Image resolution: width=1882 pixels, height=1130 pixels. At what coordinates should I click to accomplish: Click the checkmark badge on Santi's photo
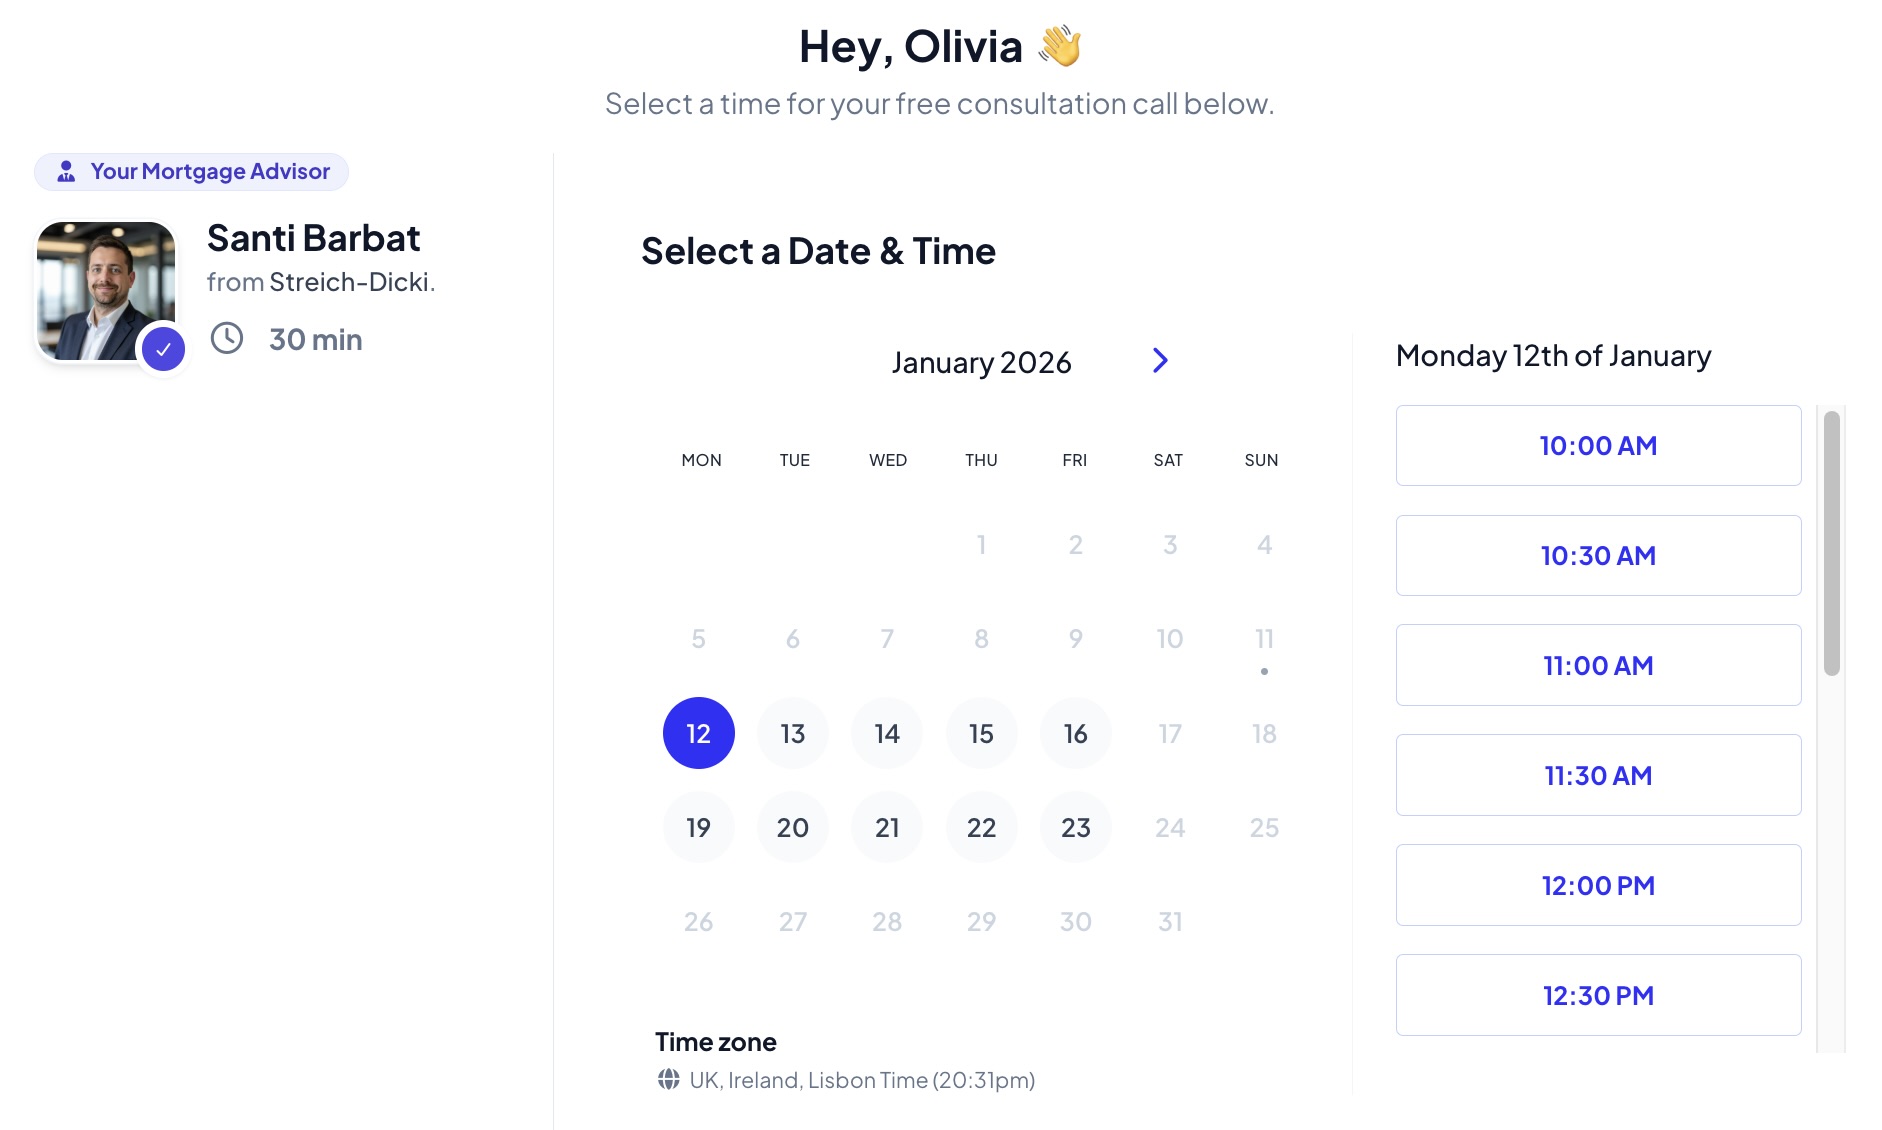pos(162,348)
